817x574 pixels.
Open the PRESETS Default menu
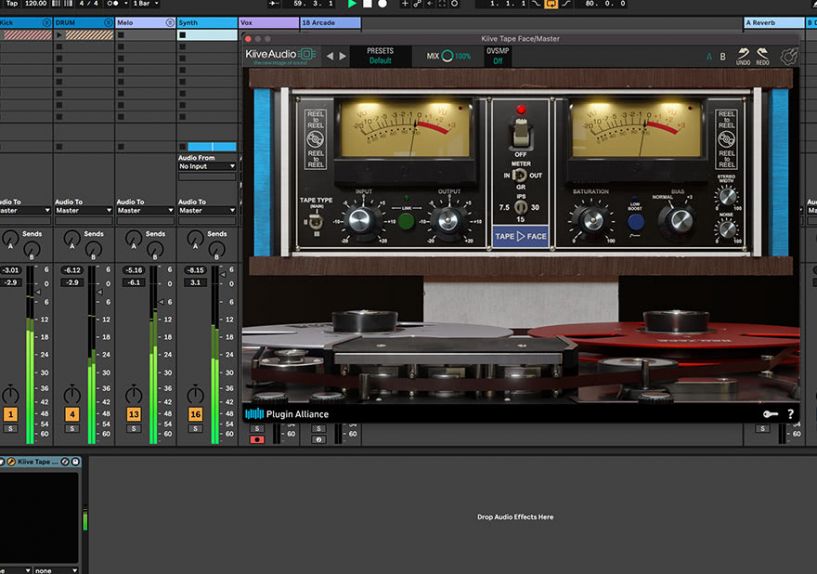coord(380,56)
